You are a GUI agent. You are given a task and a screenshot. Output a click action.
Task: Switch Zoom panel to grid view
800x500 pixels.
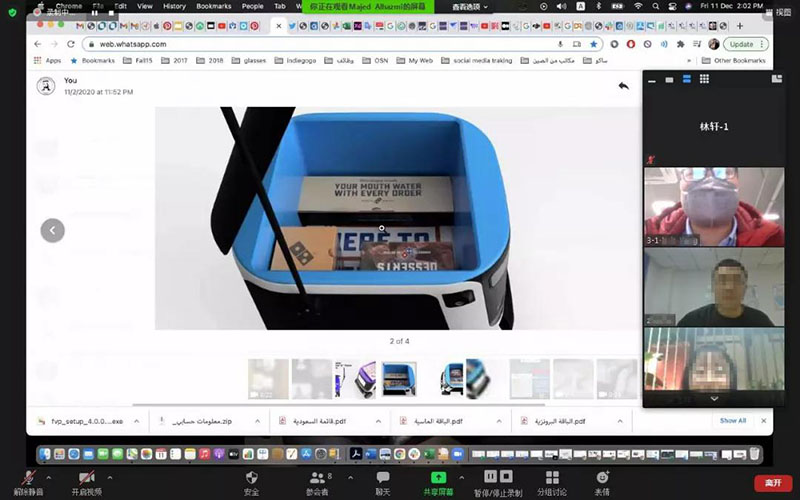(x=704, y=79)
